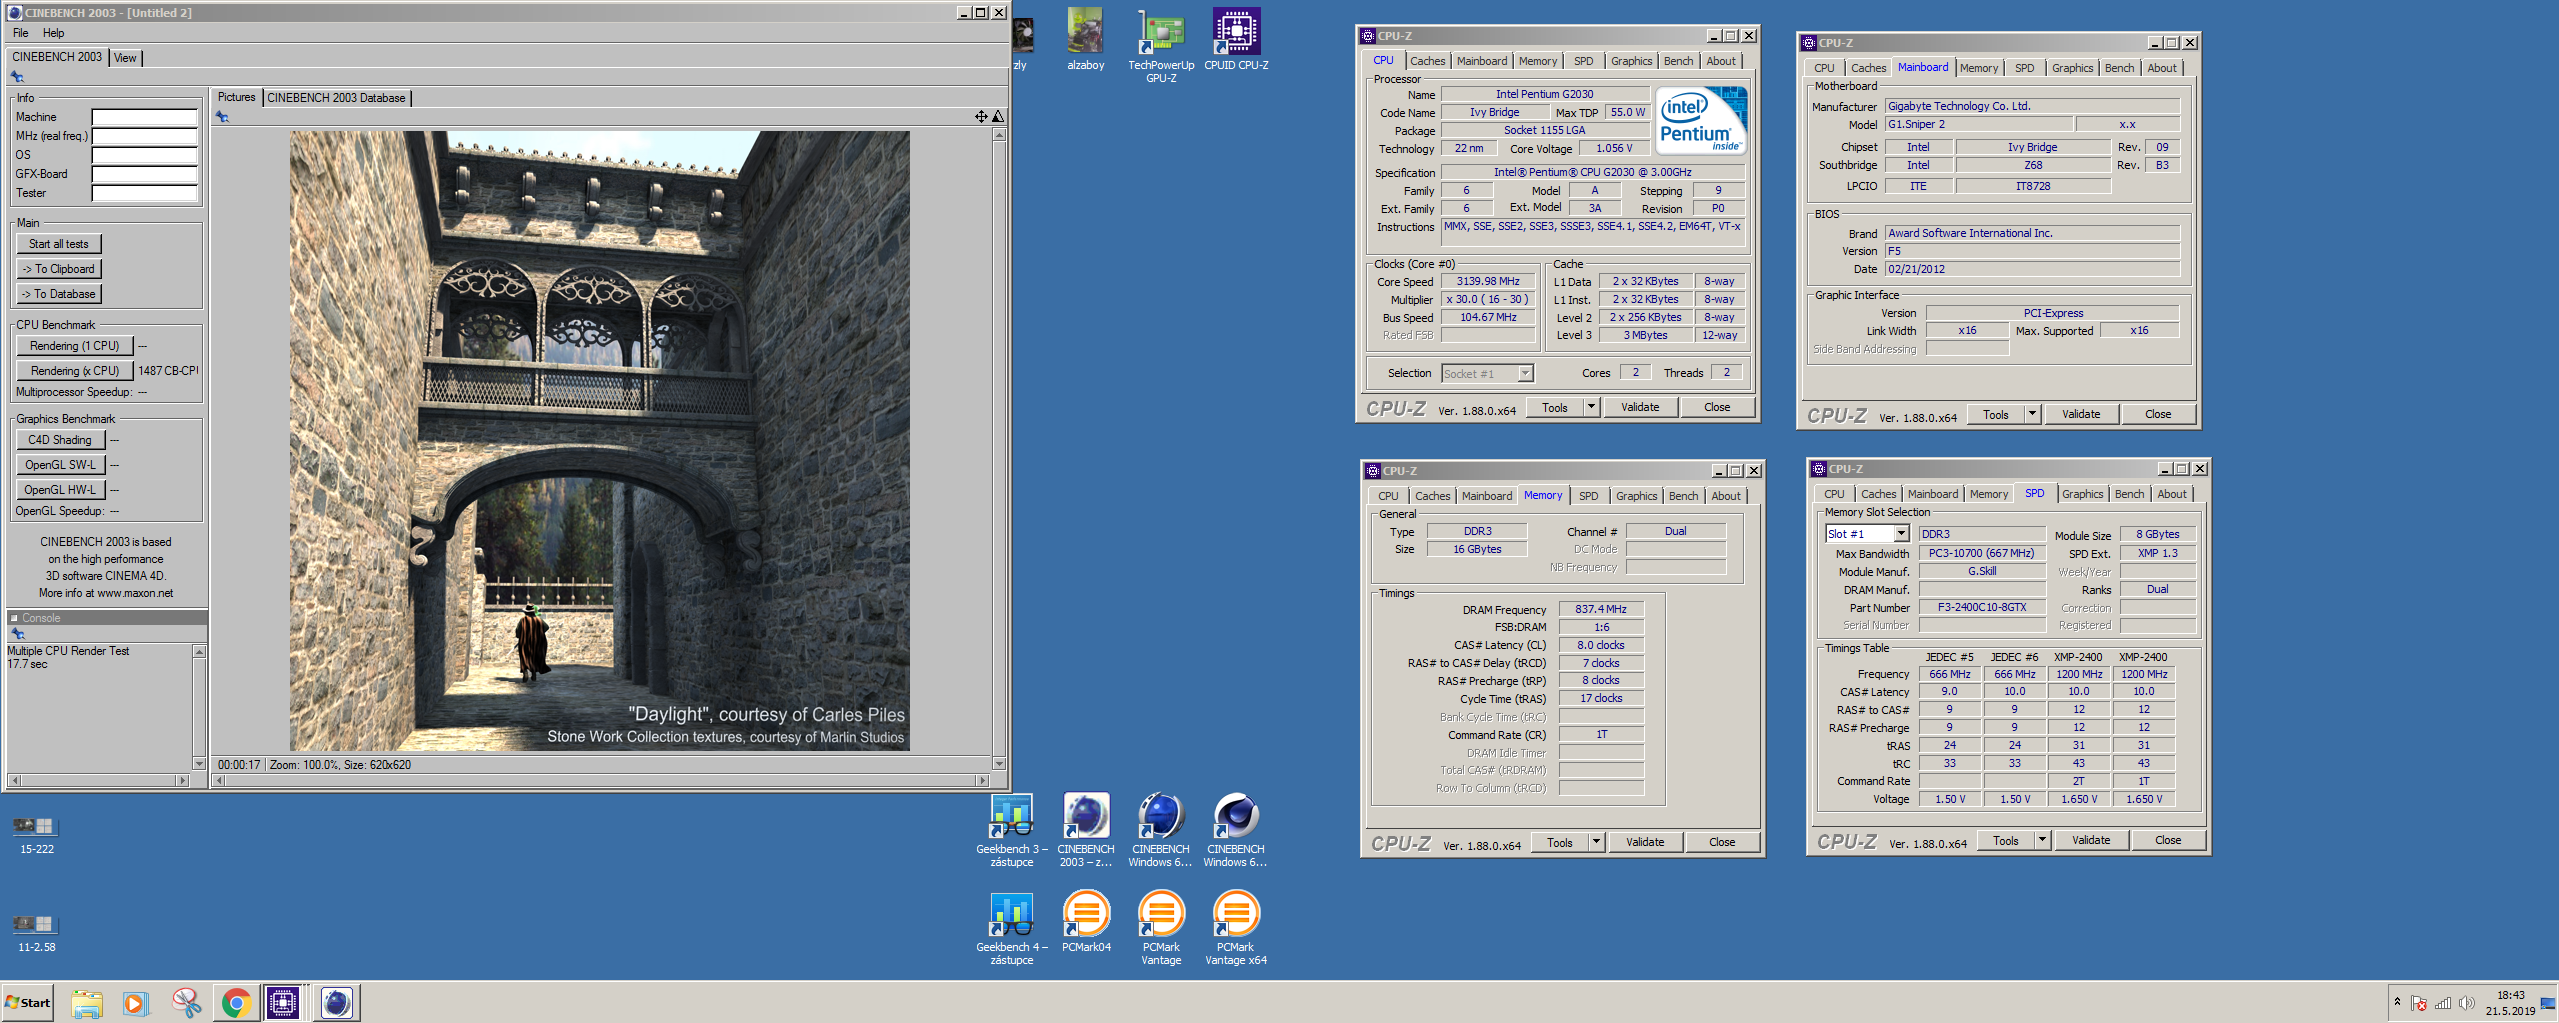Open the Socket #1 selection dropdown

click(1525, 373)
